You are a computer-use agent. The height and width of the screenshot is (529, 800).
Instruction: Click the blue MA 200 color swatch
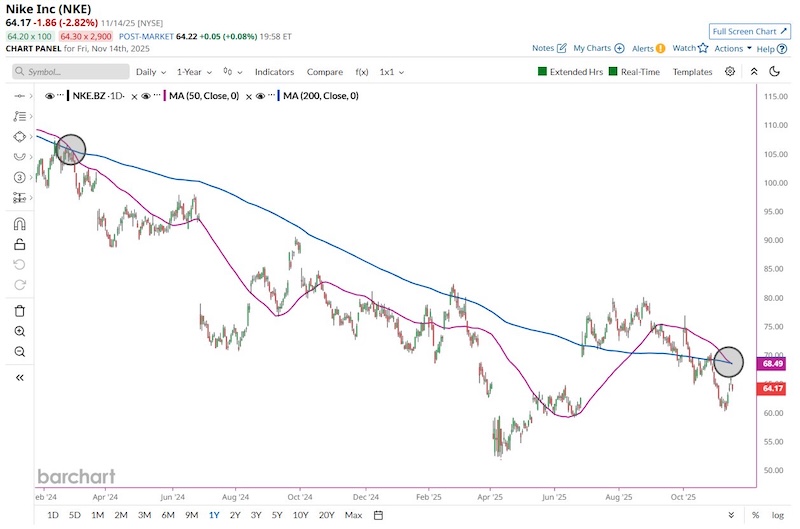279,96
